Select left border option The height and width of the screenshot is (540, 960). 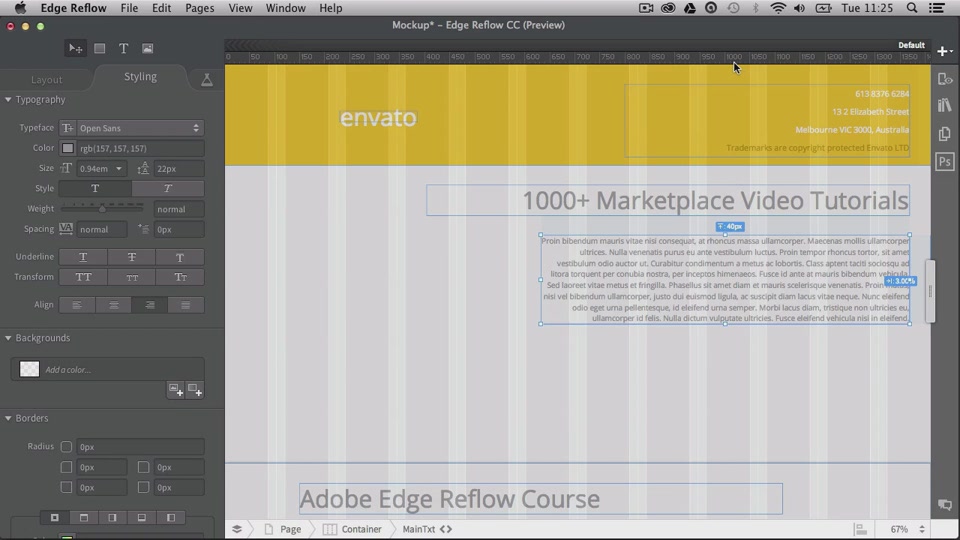coord(171,518)
